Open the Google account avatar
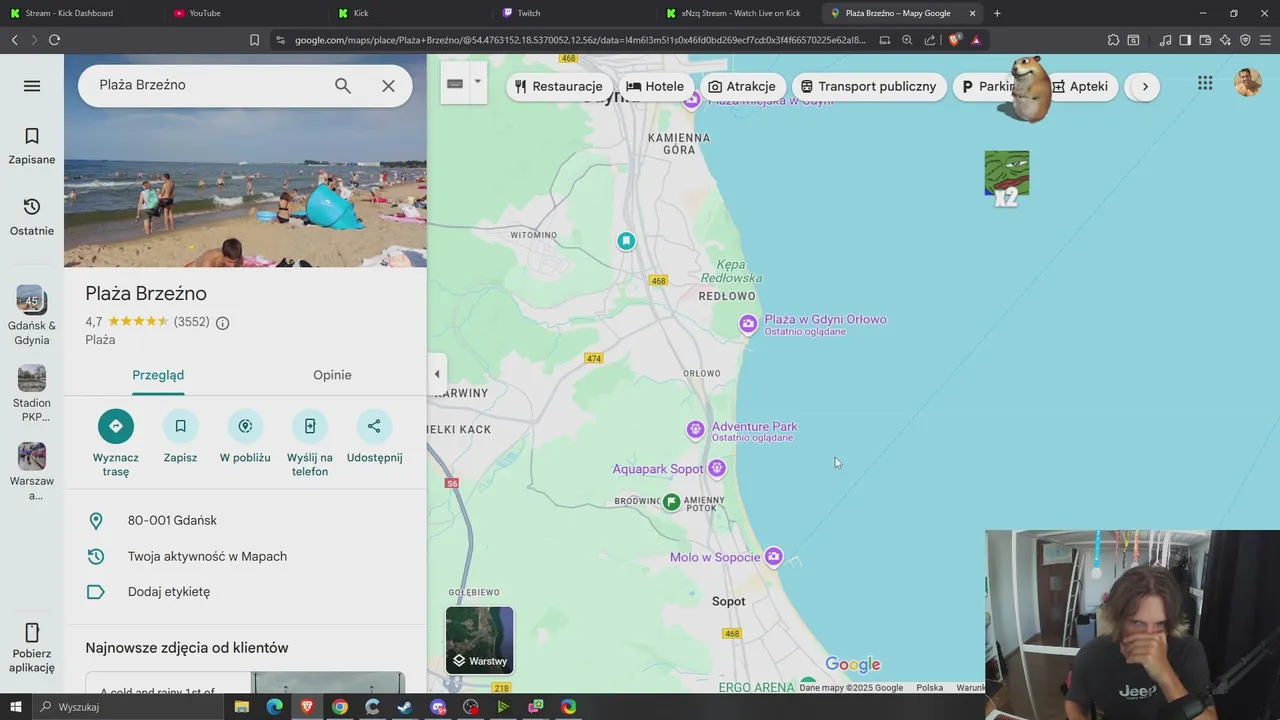This screenshot has height=720, width=1280. (1248, 83)
